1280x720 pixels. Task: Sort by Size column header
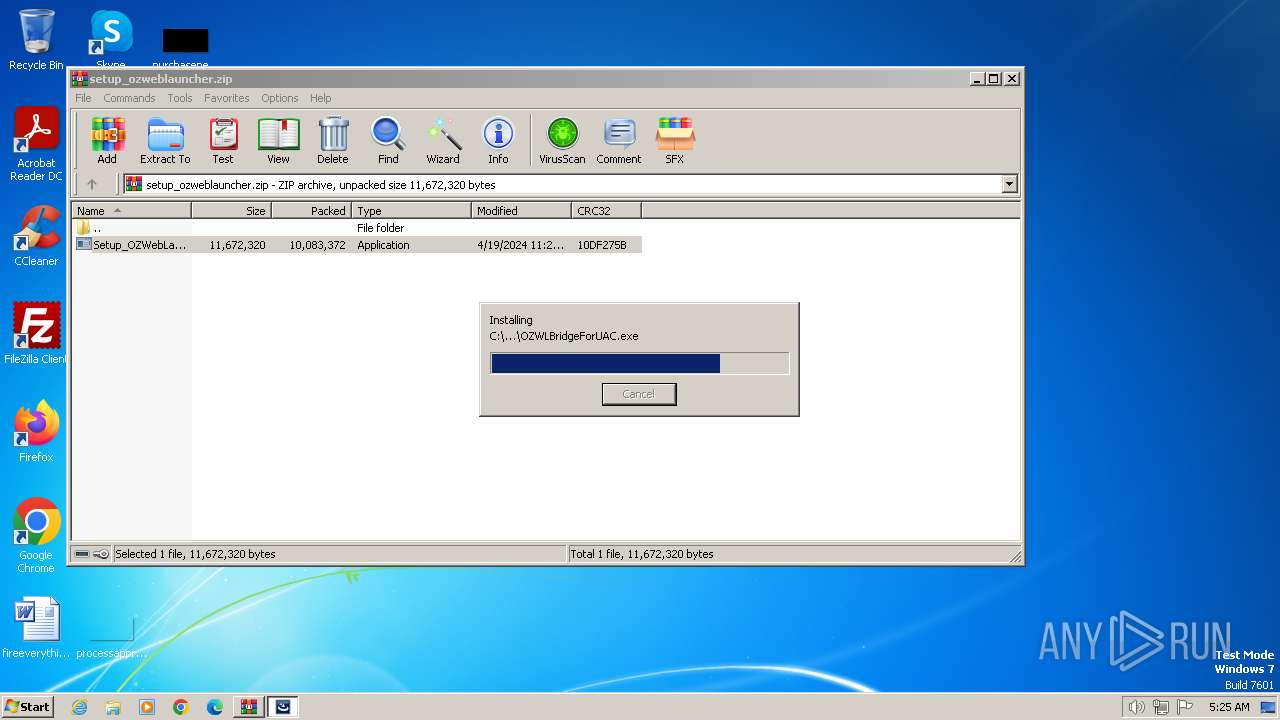[232, 210]
